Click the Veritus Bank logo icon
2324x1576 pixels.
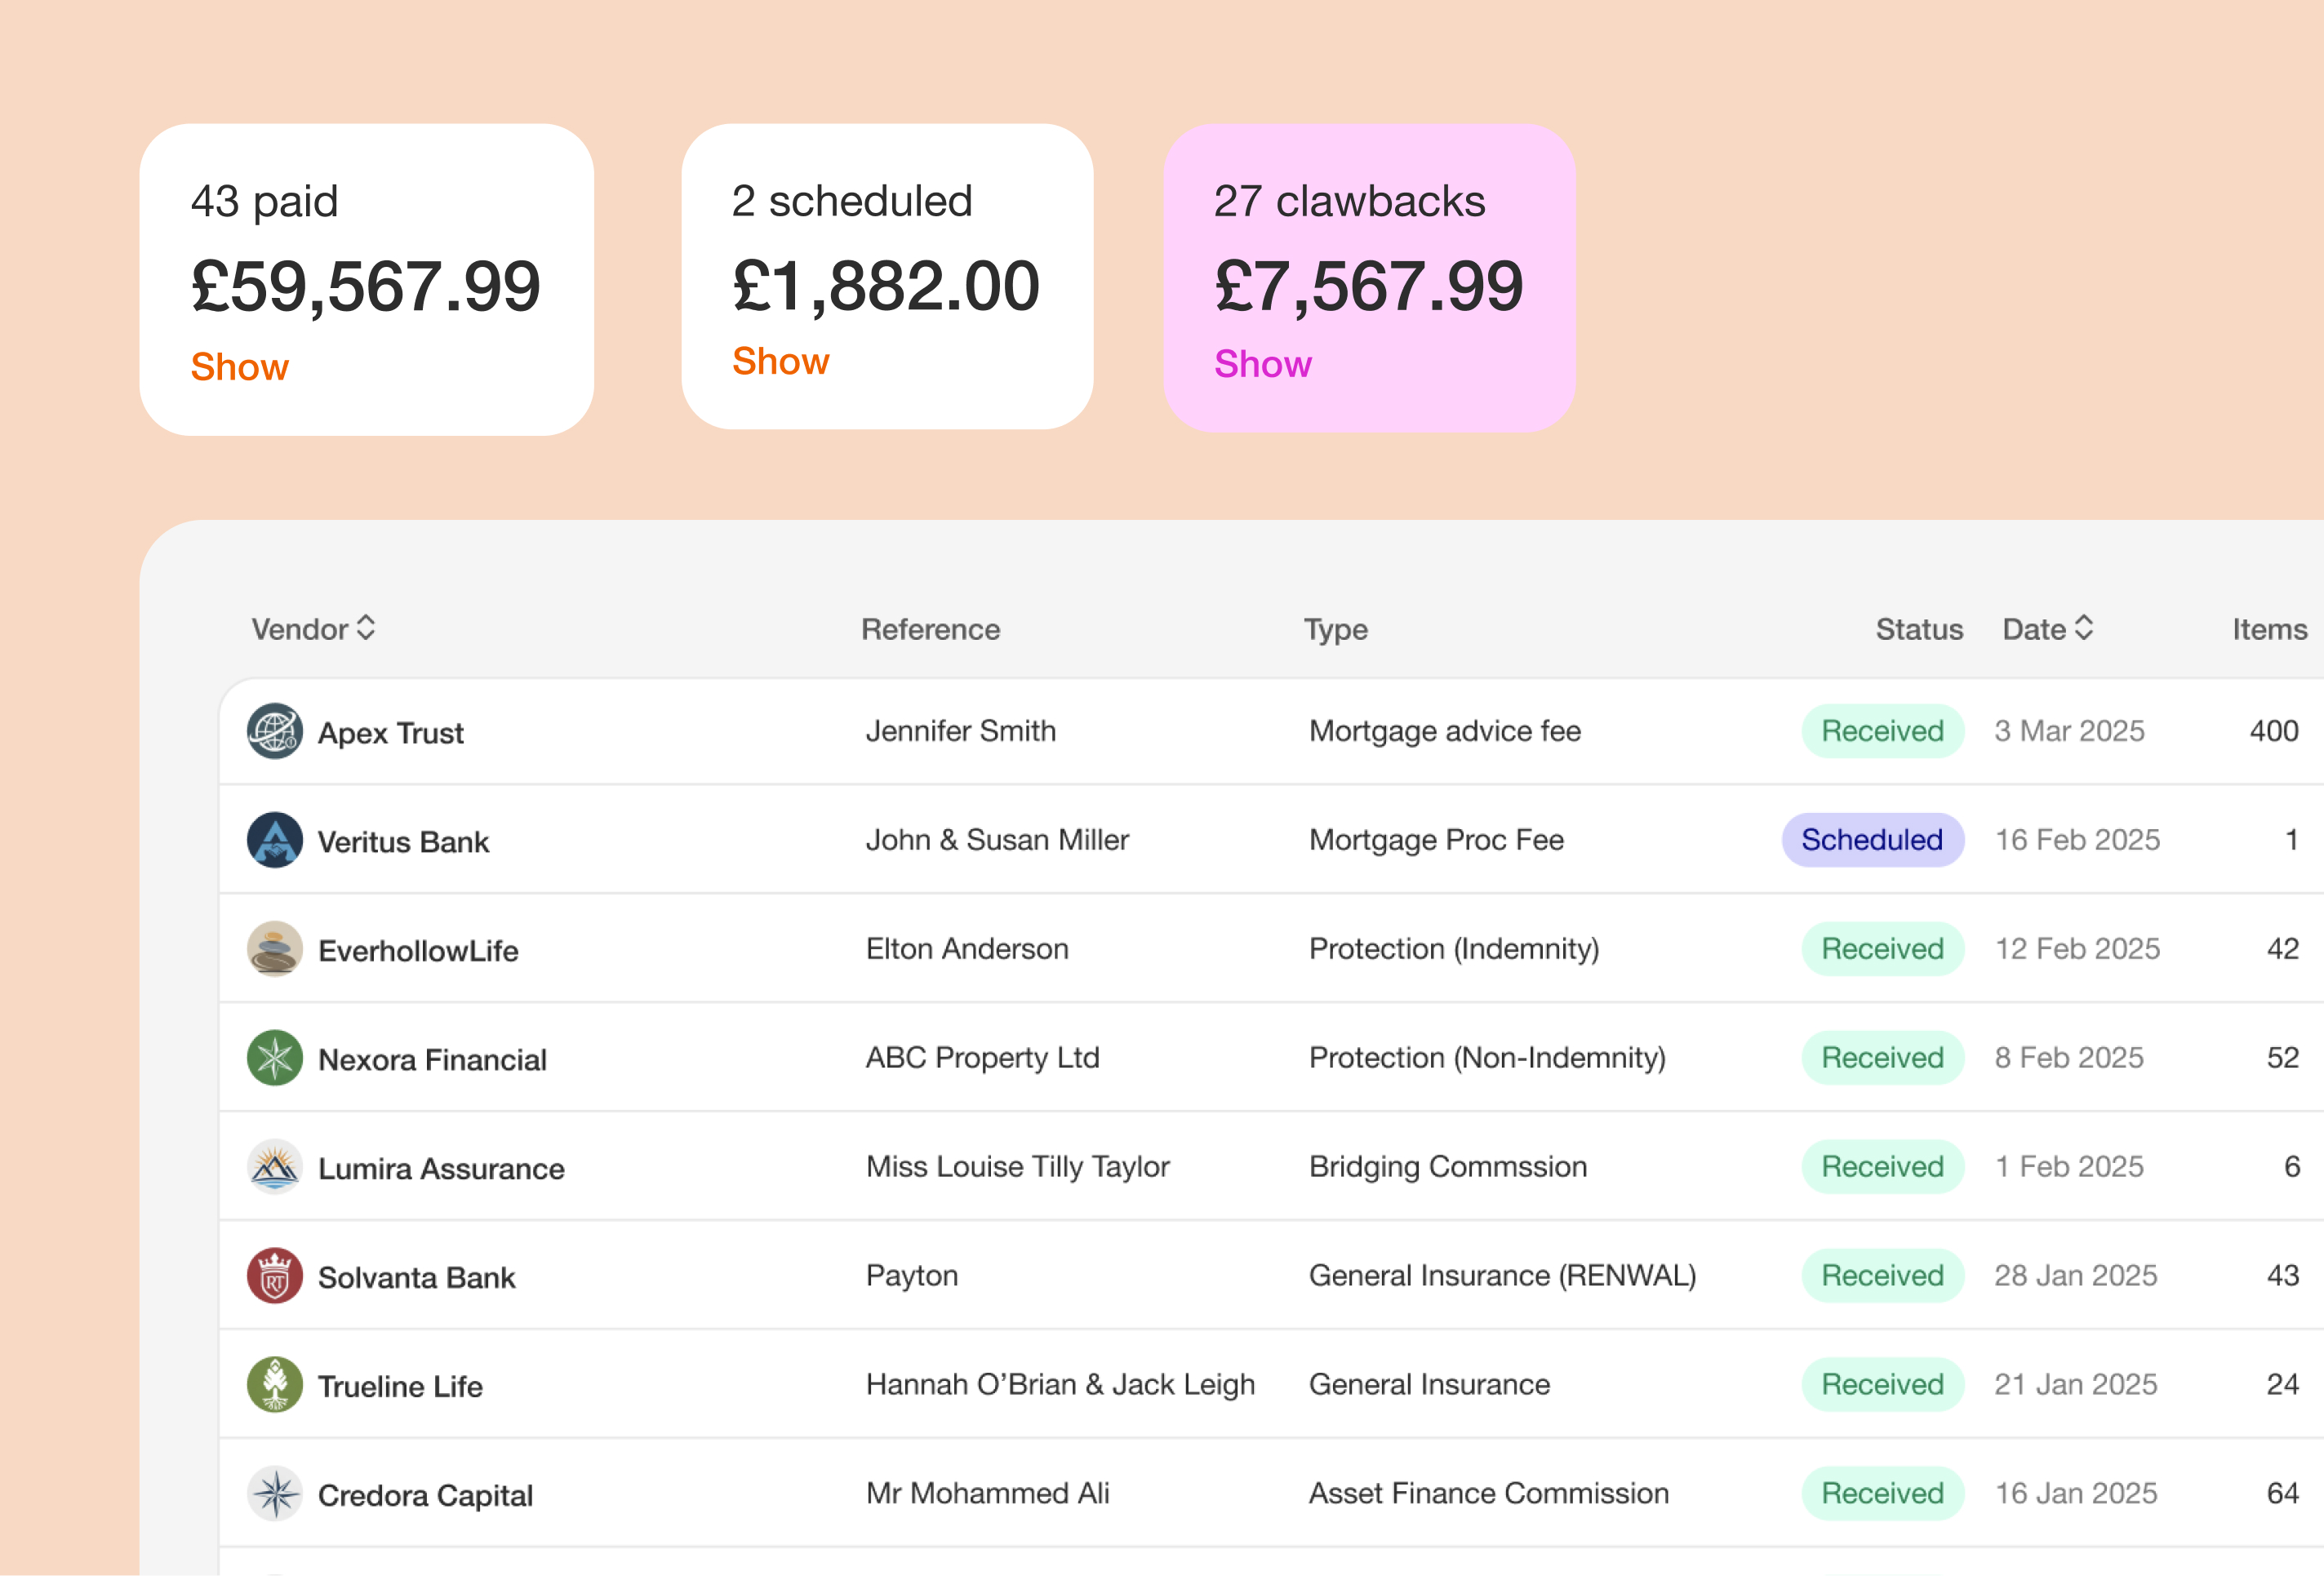274,840
